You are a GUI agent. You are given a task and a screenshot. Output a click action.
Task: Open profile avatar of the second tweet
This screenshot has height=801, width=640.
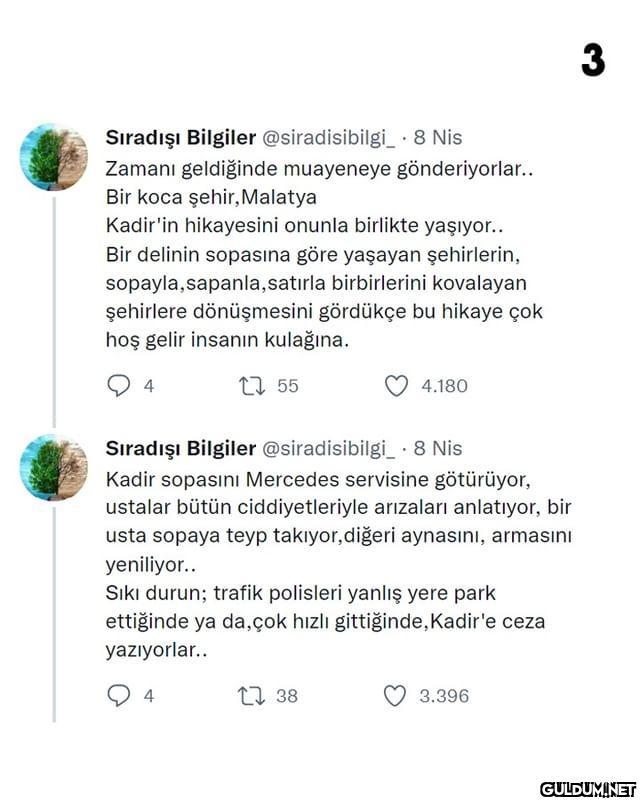click(55, 468)
